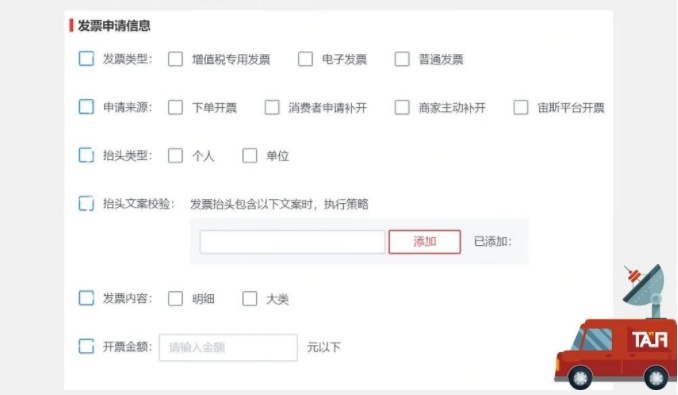Tick the 商家主动补开 checkbox
Screen dimensions: 678x395
coord(402,108)
